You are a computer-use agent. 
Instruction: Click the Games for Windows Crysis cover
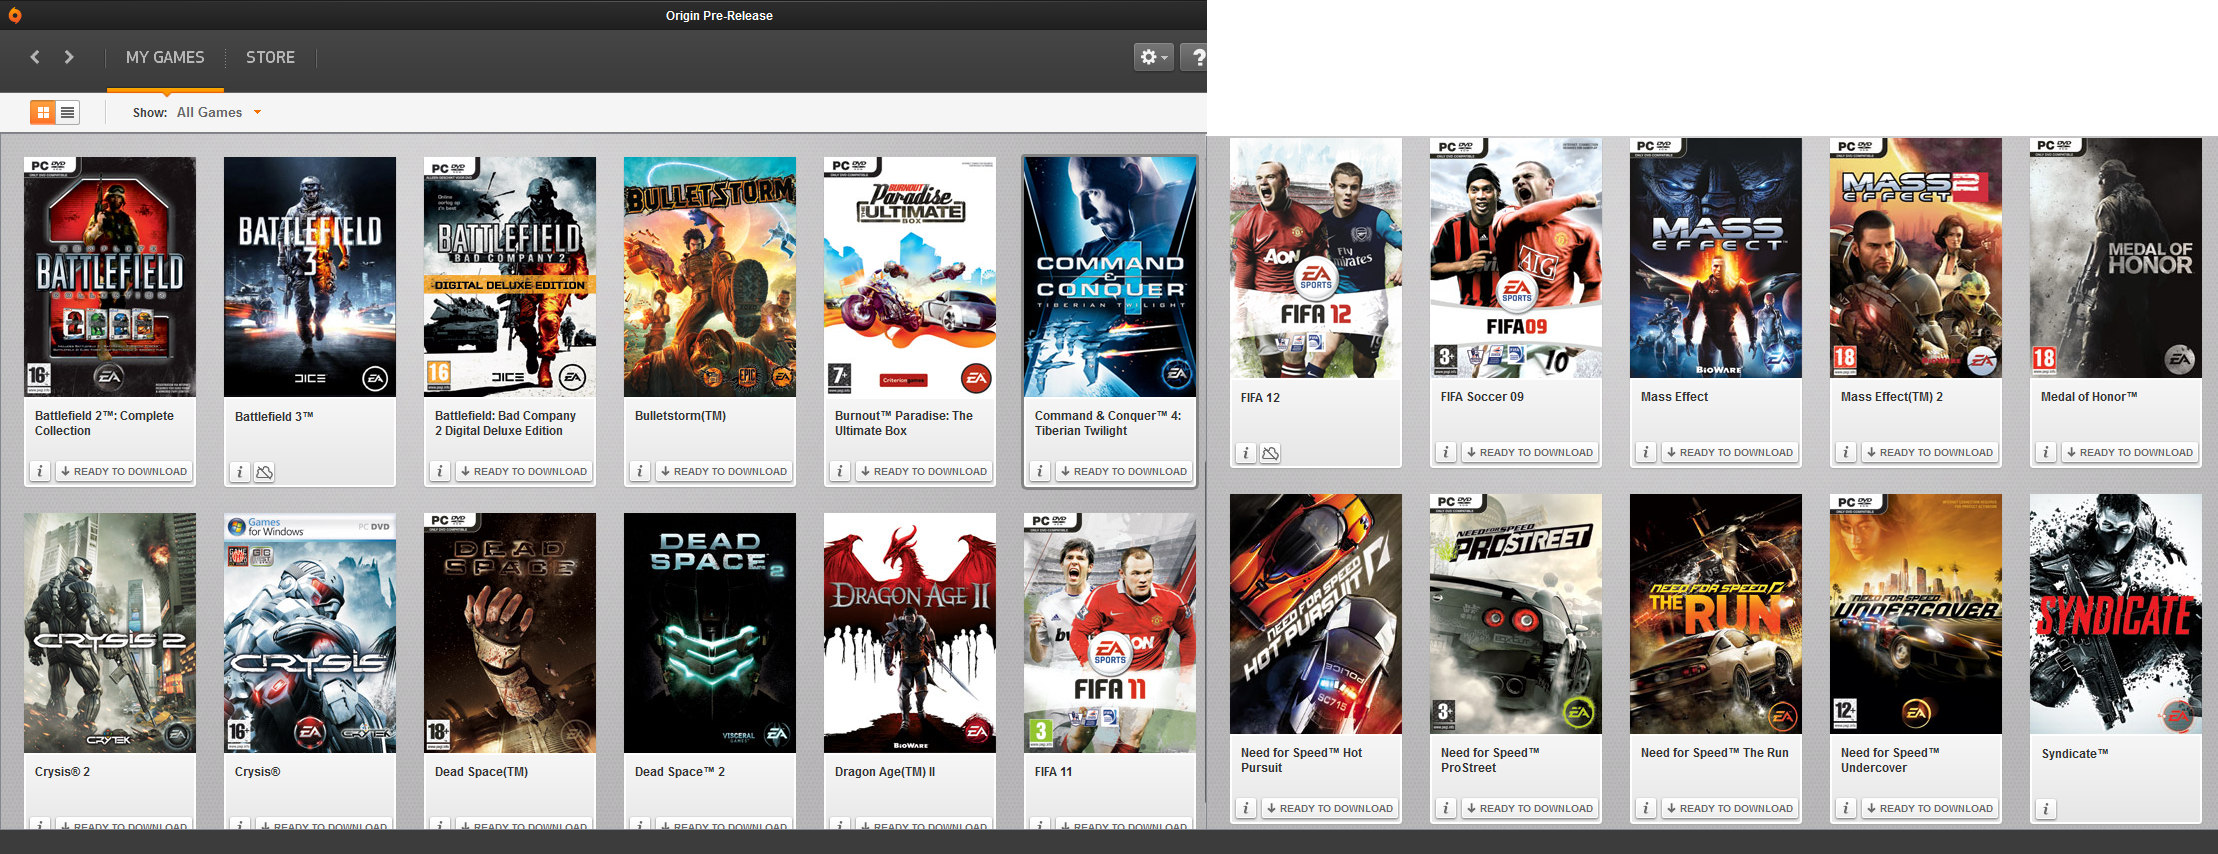310,633
